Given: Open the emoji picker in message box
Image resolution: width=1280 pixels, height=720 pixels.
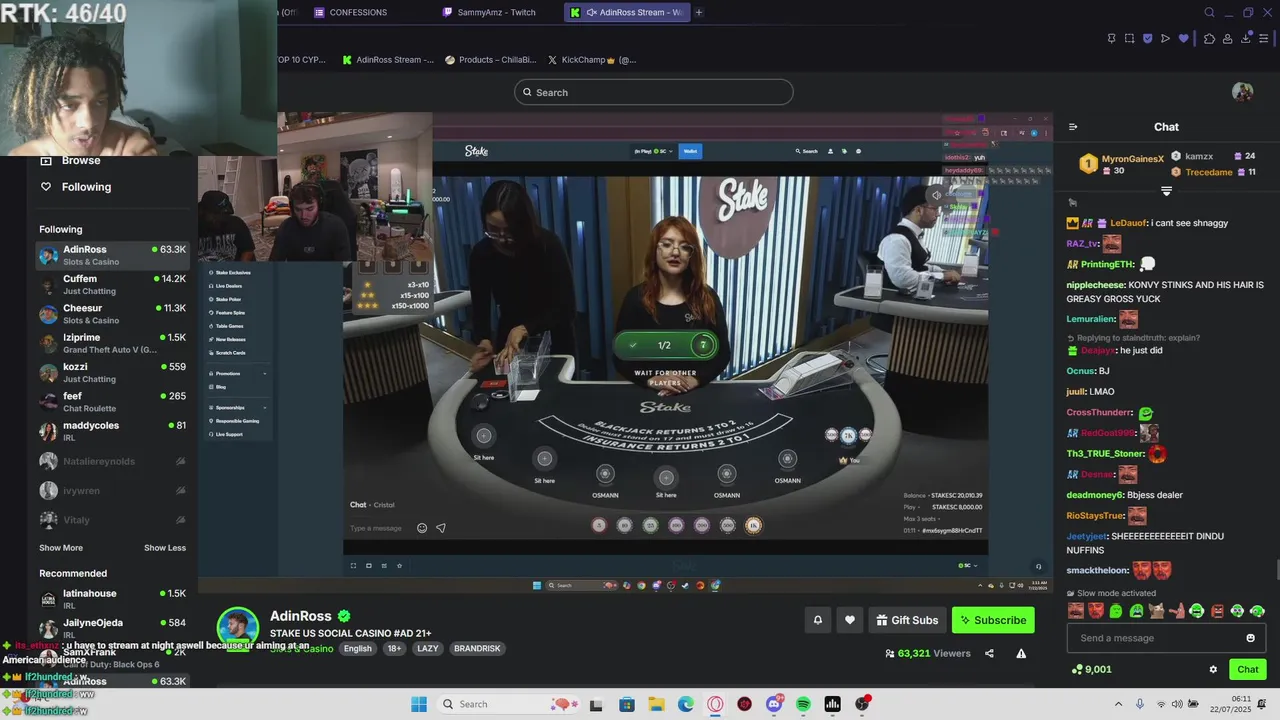Looking at the screenshot, I should click(1250, 638).
